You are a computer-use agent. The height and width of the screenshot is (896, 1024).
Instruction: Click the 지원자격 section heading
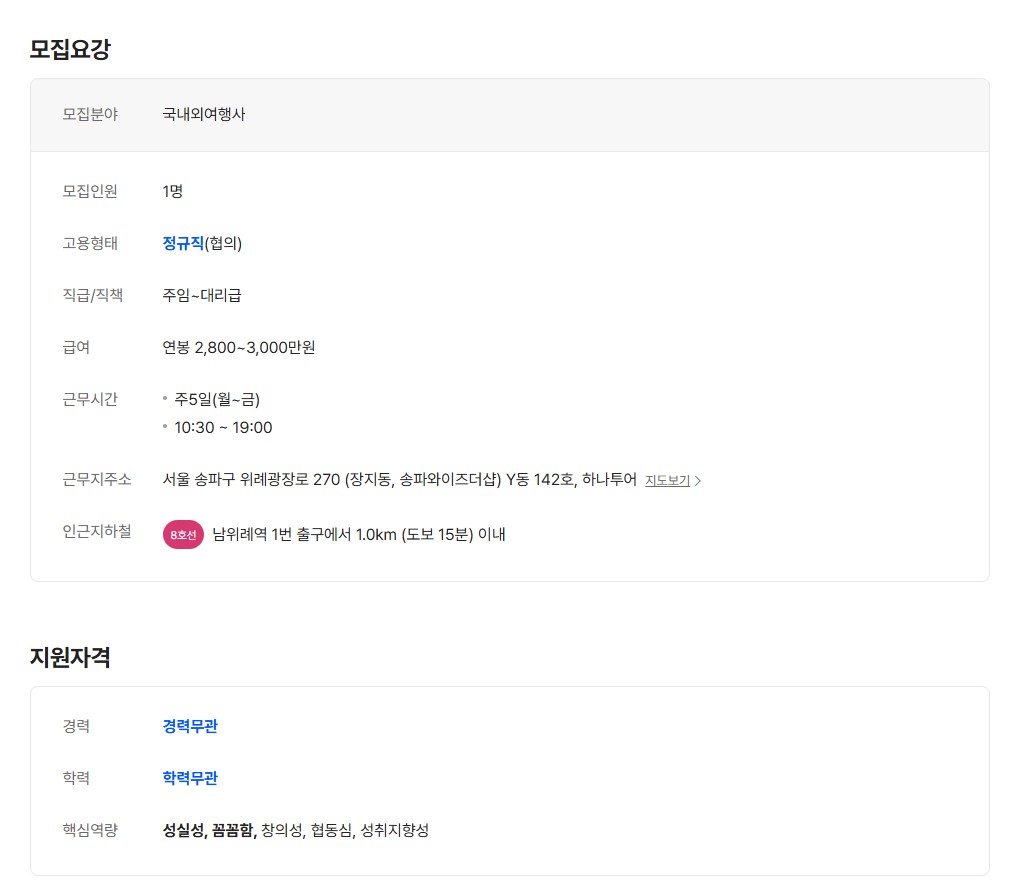pyautogui.click(x=70, y=657)
